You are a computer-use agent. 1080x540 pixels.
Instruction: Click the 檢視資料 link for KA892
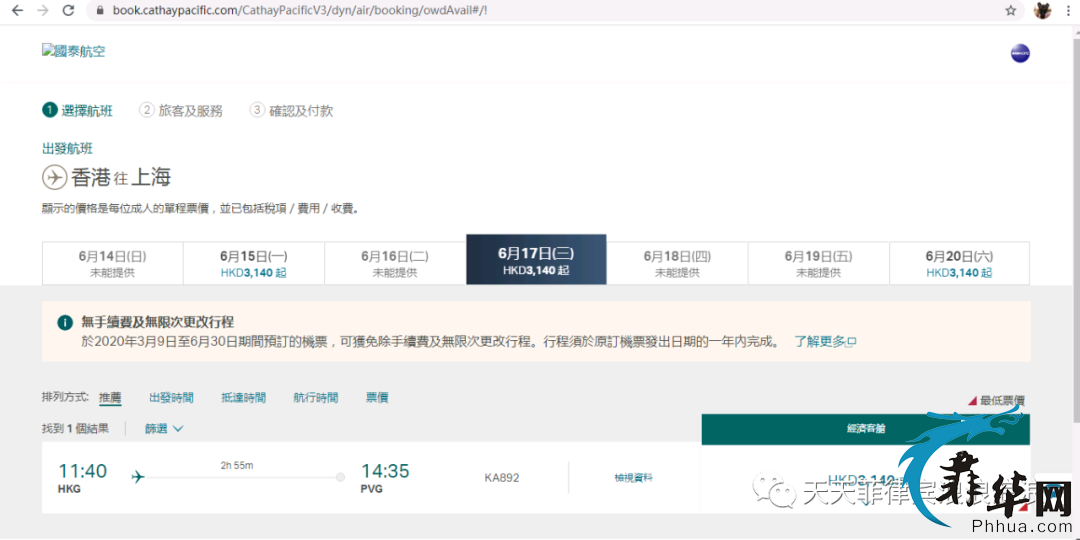coord(634,477)
